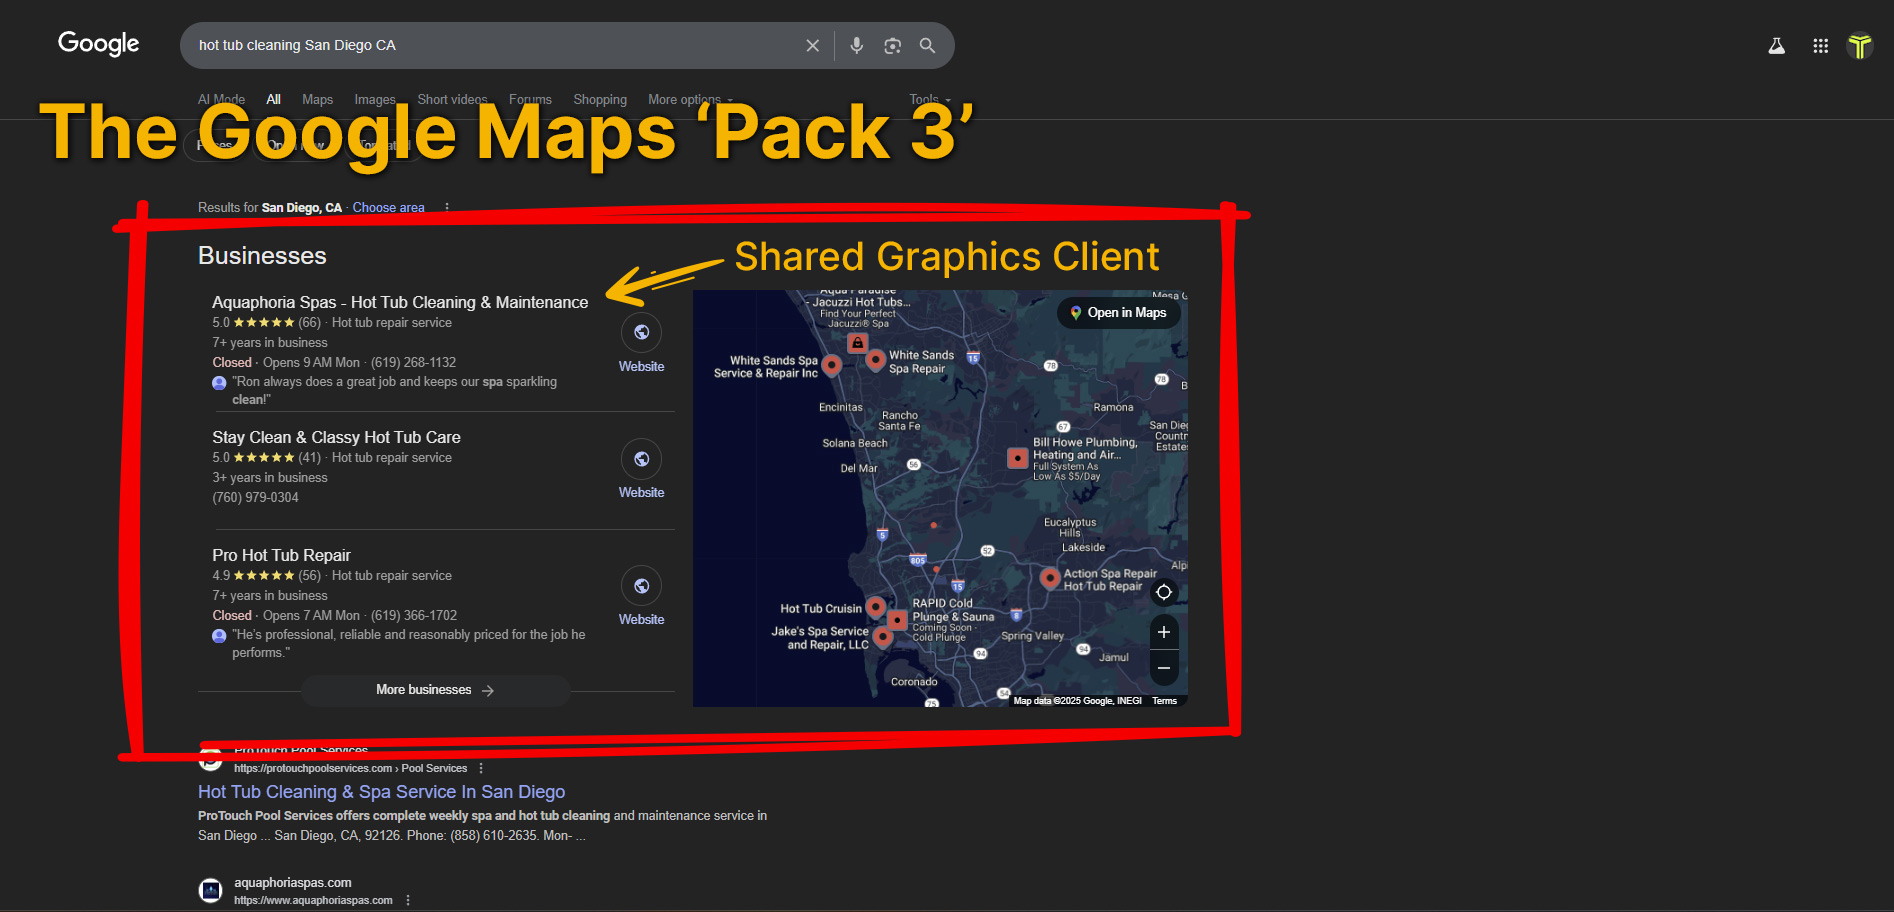
Task: Select Hot Tub Cruisin map pin
Action: [x=875, y=607]
